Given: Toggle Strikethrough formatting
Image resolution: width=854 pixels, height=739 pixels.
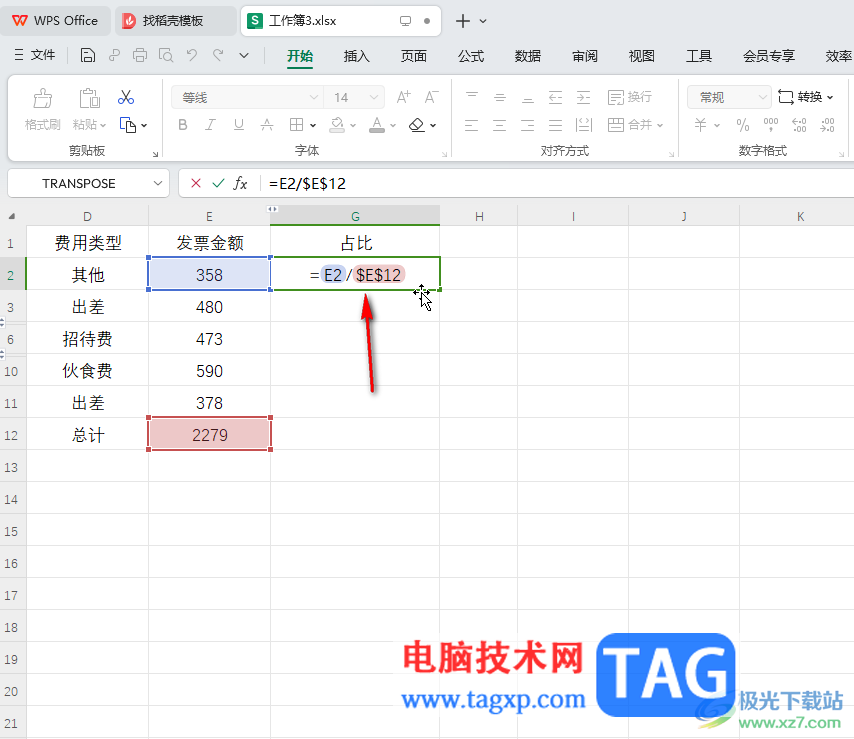Looking at the screenshot, I should pos(267,125).
